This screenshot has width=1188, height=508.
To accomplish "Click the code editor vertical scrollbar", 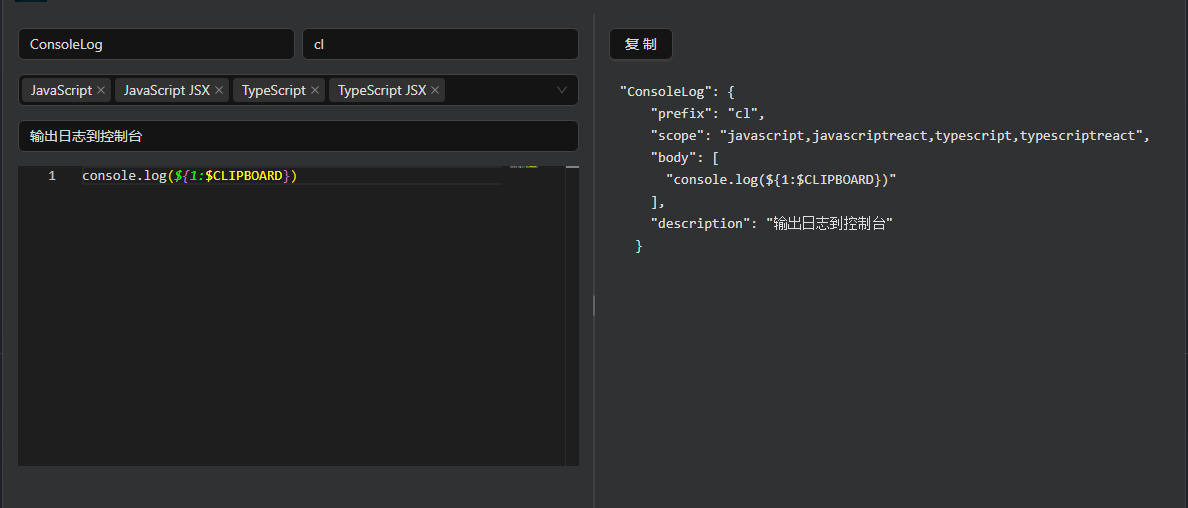I will (572, 300).
